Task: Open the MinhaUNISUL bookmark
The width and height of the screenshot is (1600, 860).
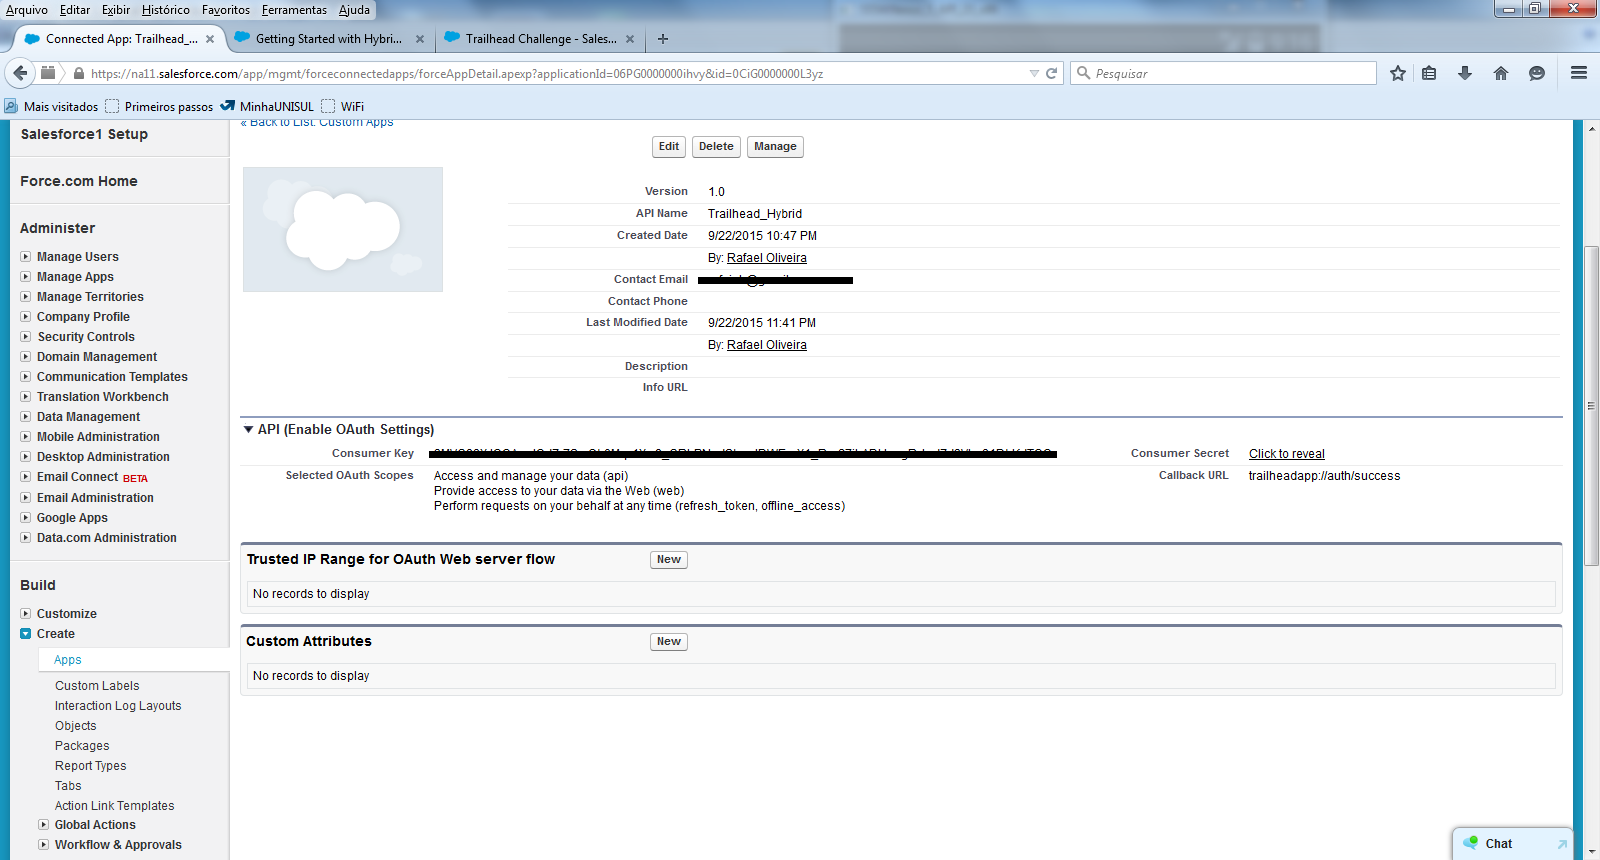Action: point(267,107)
